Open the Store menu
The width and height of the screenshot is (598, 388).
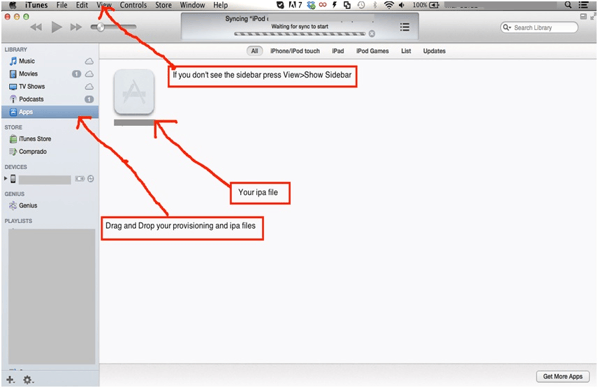point(163,5)
